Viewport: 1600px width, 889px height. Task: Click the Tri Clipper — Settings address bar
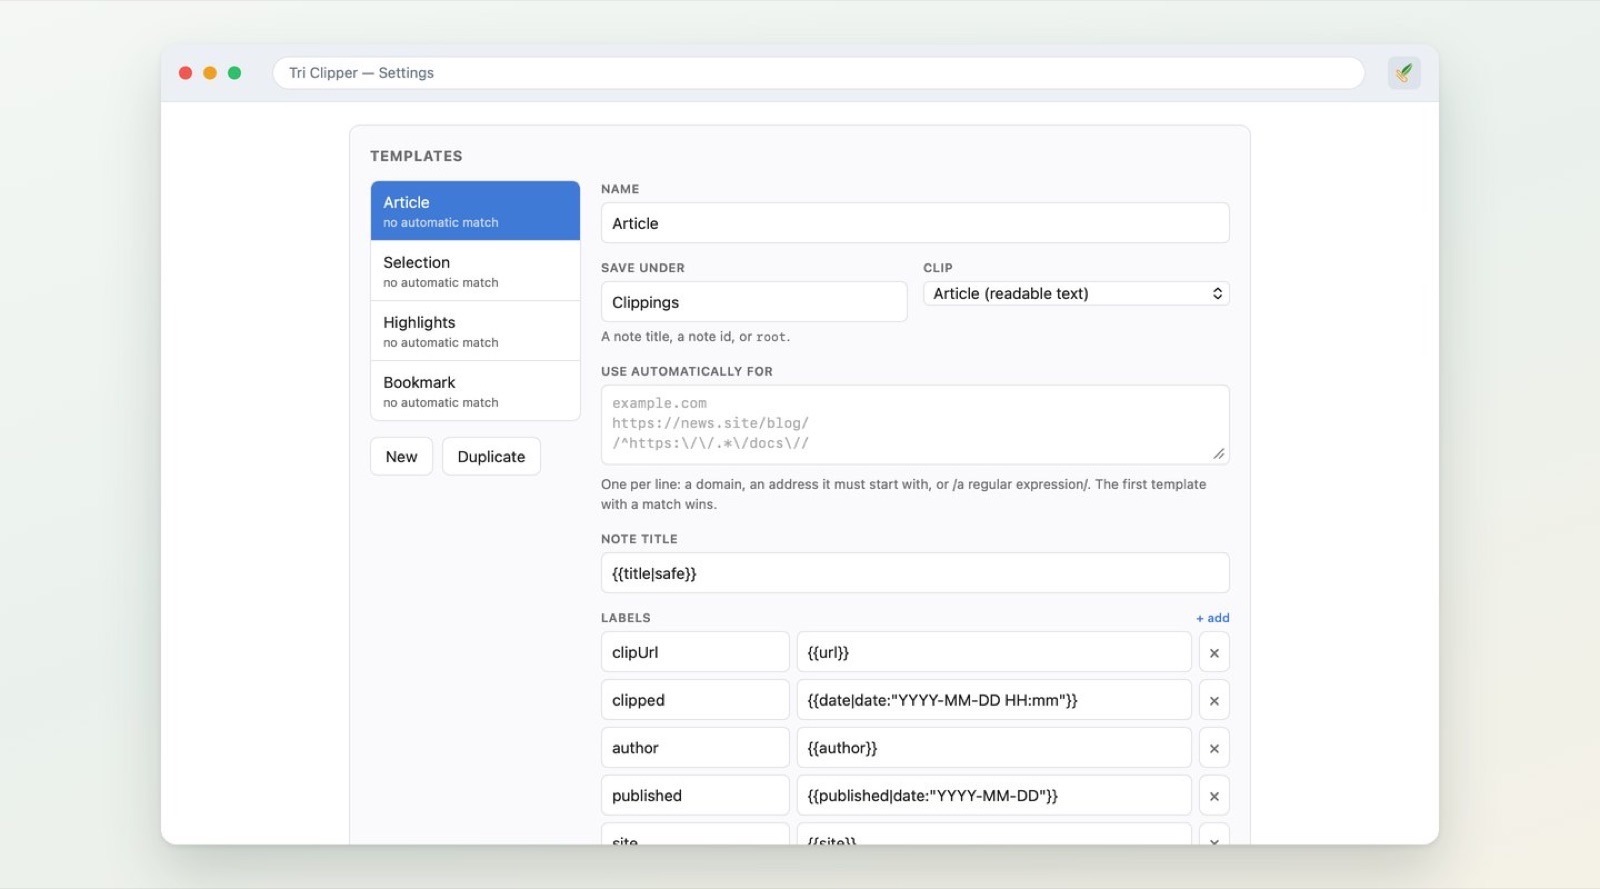pyautogui.click(x=818, y=73)
